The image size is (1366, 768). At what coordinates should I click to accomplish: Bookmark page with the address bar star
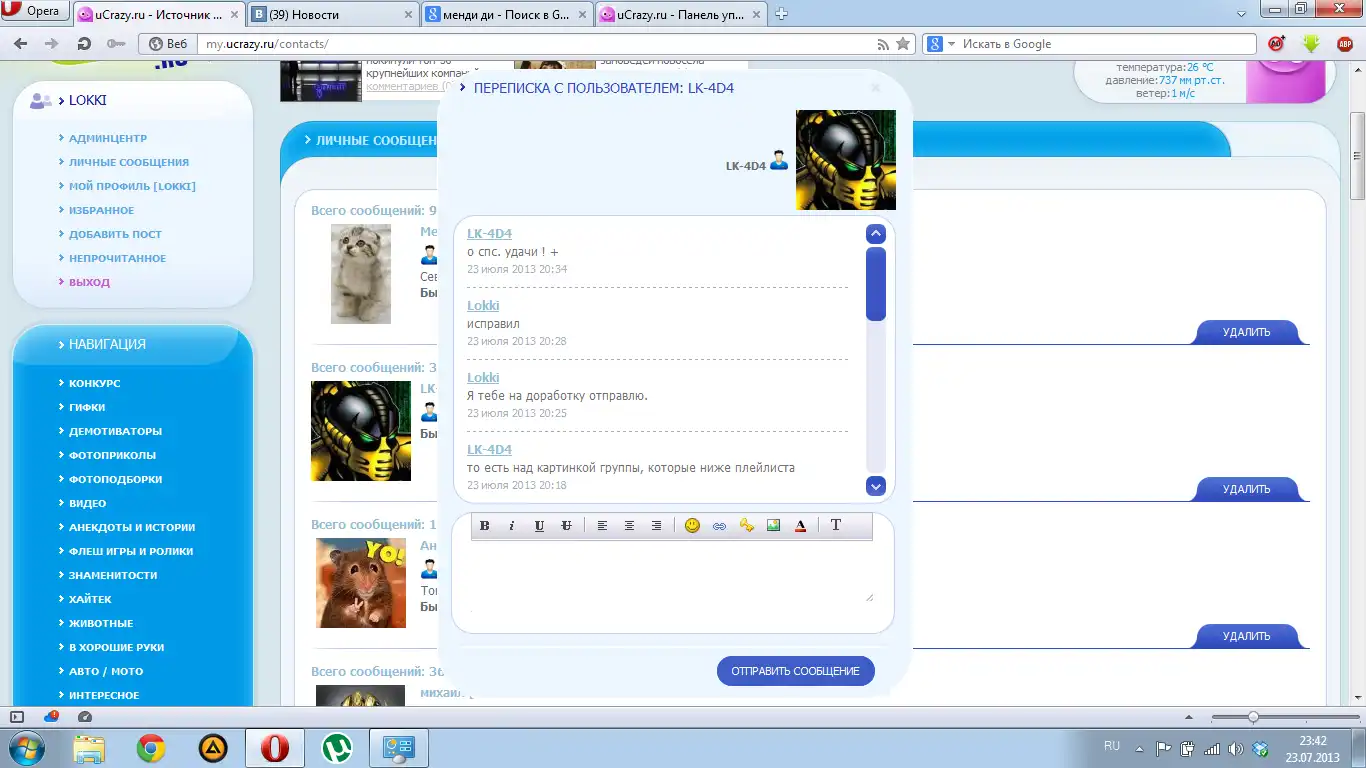(x=903, y=44)
